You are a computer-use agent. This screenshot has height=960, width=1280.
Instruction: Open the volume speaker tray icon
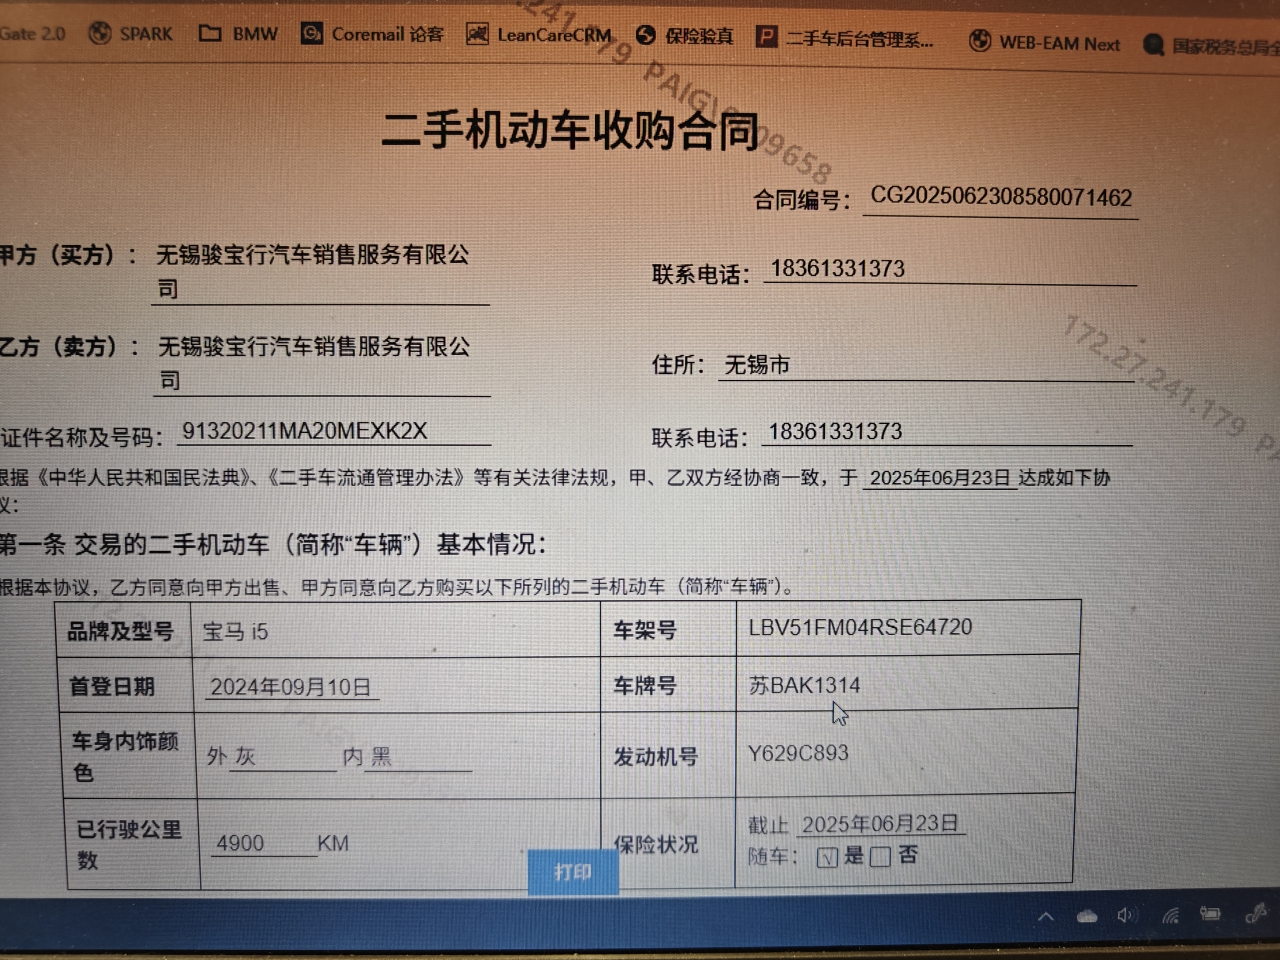[x=1127, y=915]
